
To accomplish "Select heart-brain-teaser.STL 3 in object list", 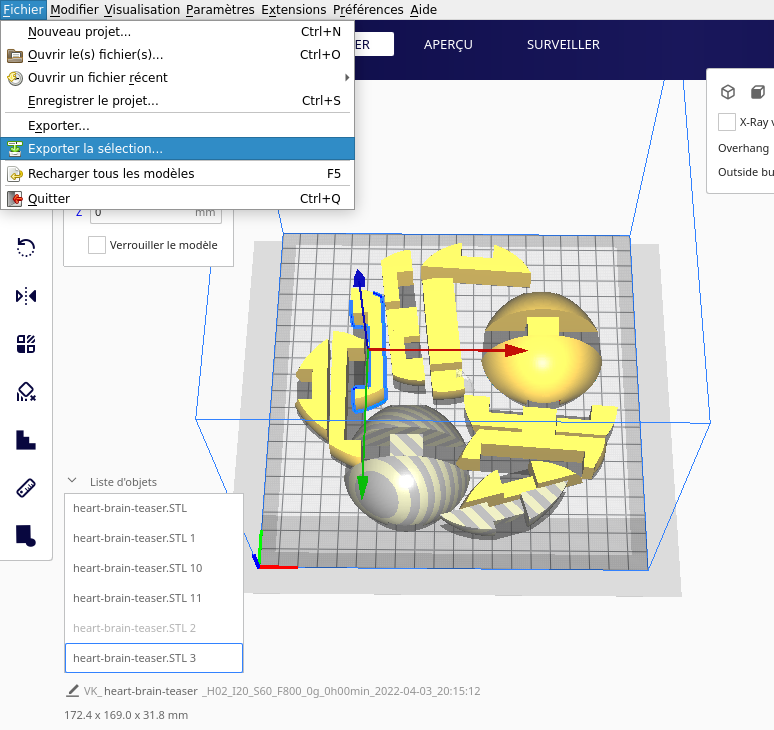I will (154, 658).
